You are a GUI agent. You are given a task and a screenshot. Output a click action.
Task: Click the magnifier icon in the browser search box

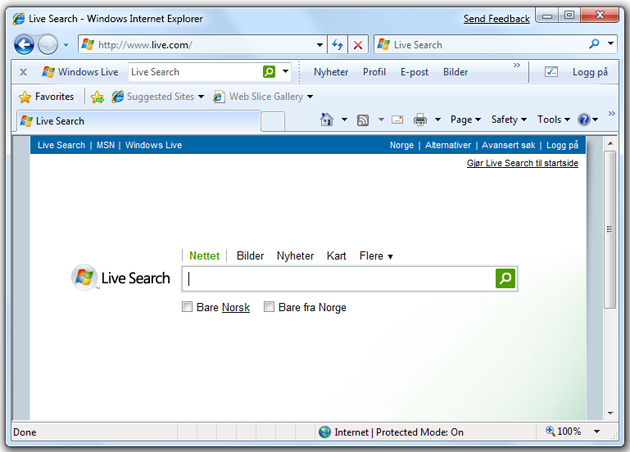pyautogui.click(x=594, y=44)
